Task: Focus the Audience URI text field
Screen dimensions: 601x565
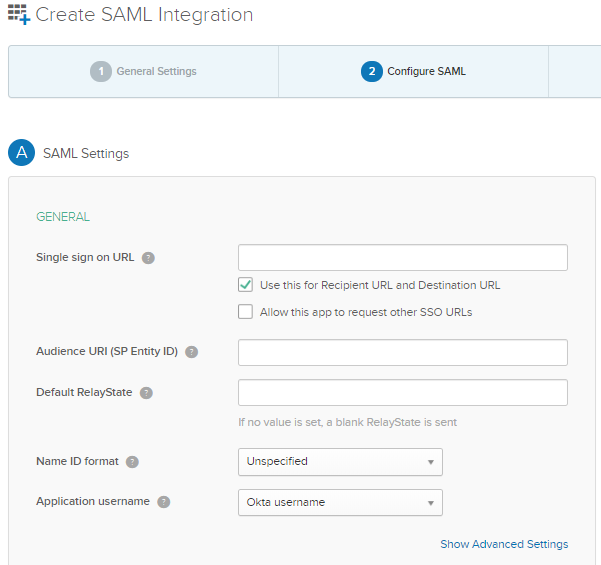Action: tap(402, 352)
